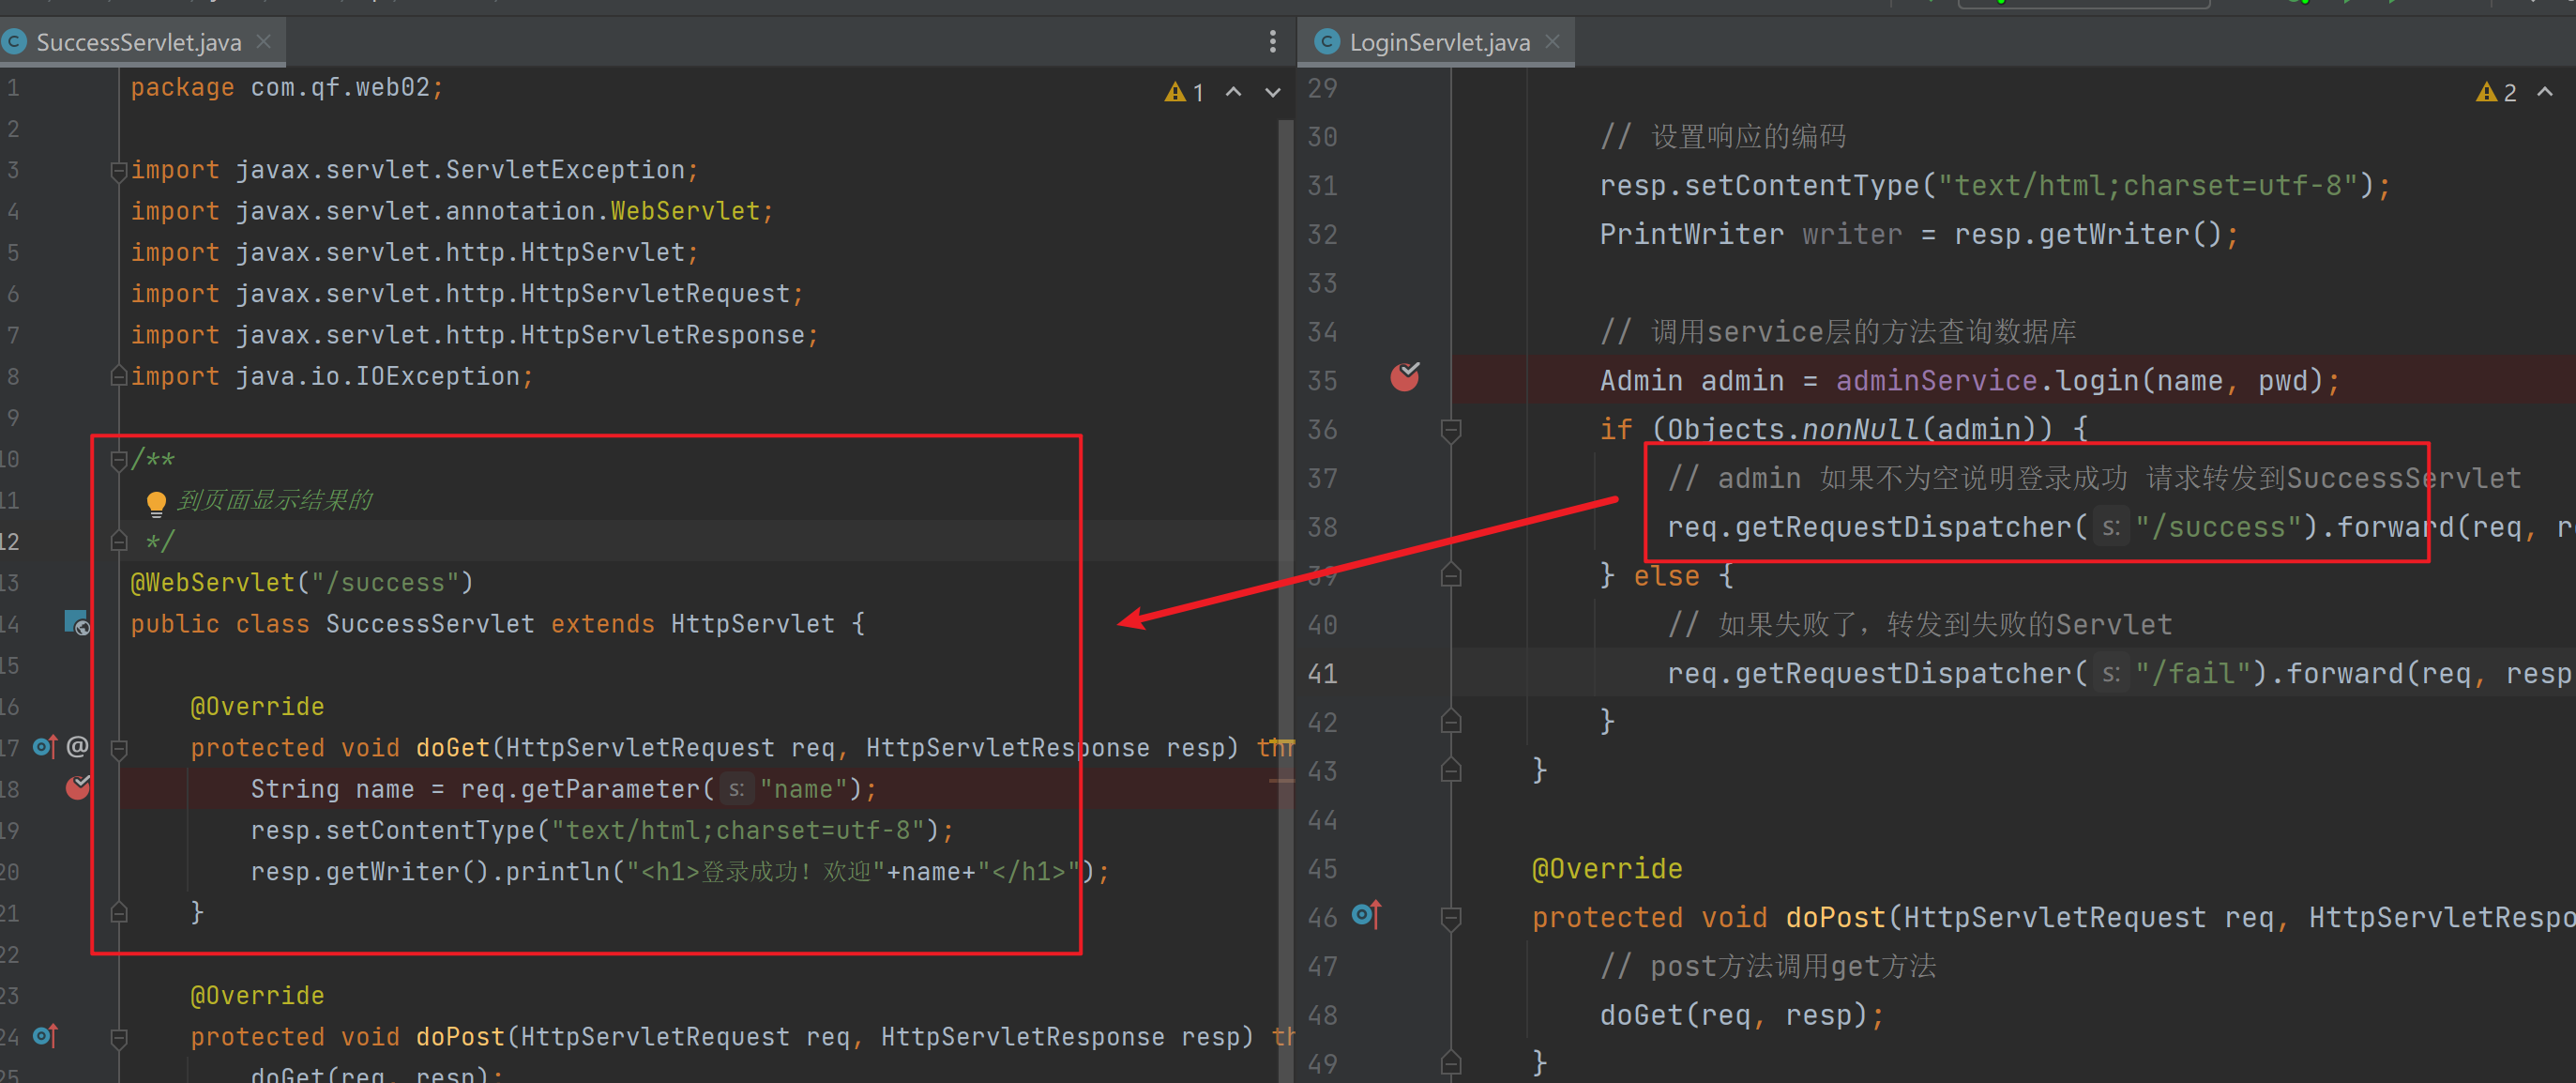The image size is (2576, 1083).
Task: Click the doPost override gutter icon in LoginServlet
Action: pyautogui.click(x=1366, y=914)
